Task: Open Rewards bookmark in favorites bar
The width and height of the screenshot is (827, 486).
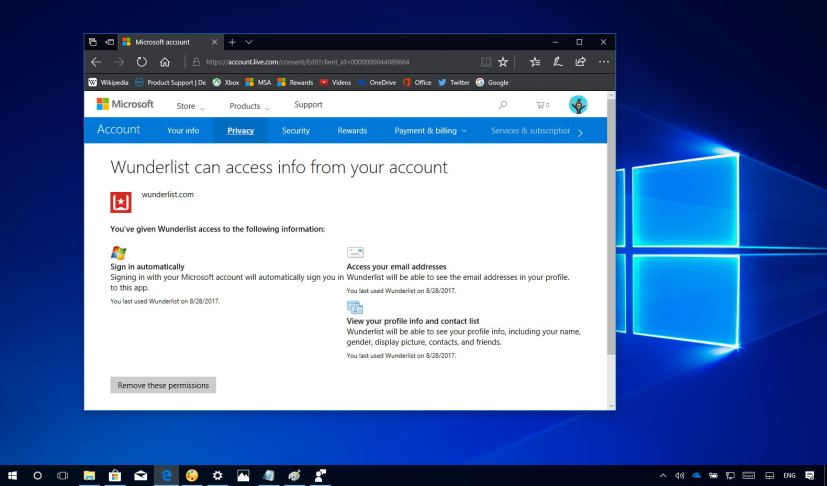Action: pyautogui.click(x=295, y=82)
